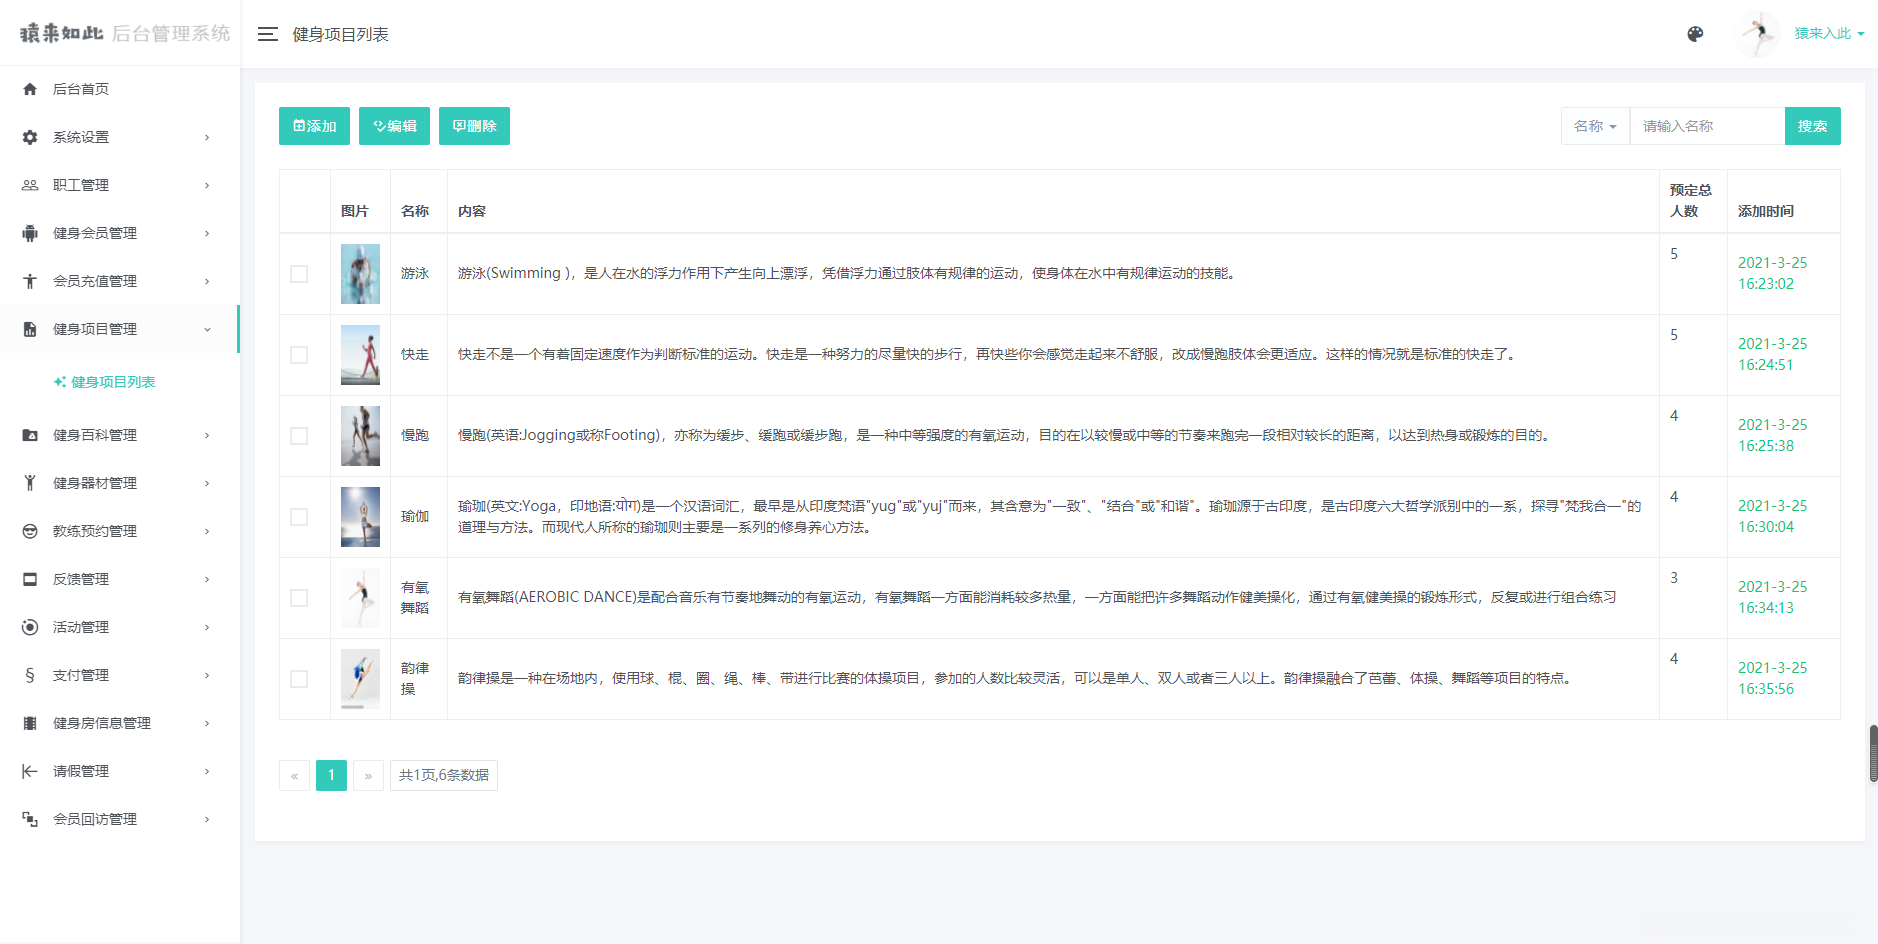Open the 支付管理 menu
The width and height of the screenshot is (1878, 944).
120,675
